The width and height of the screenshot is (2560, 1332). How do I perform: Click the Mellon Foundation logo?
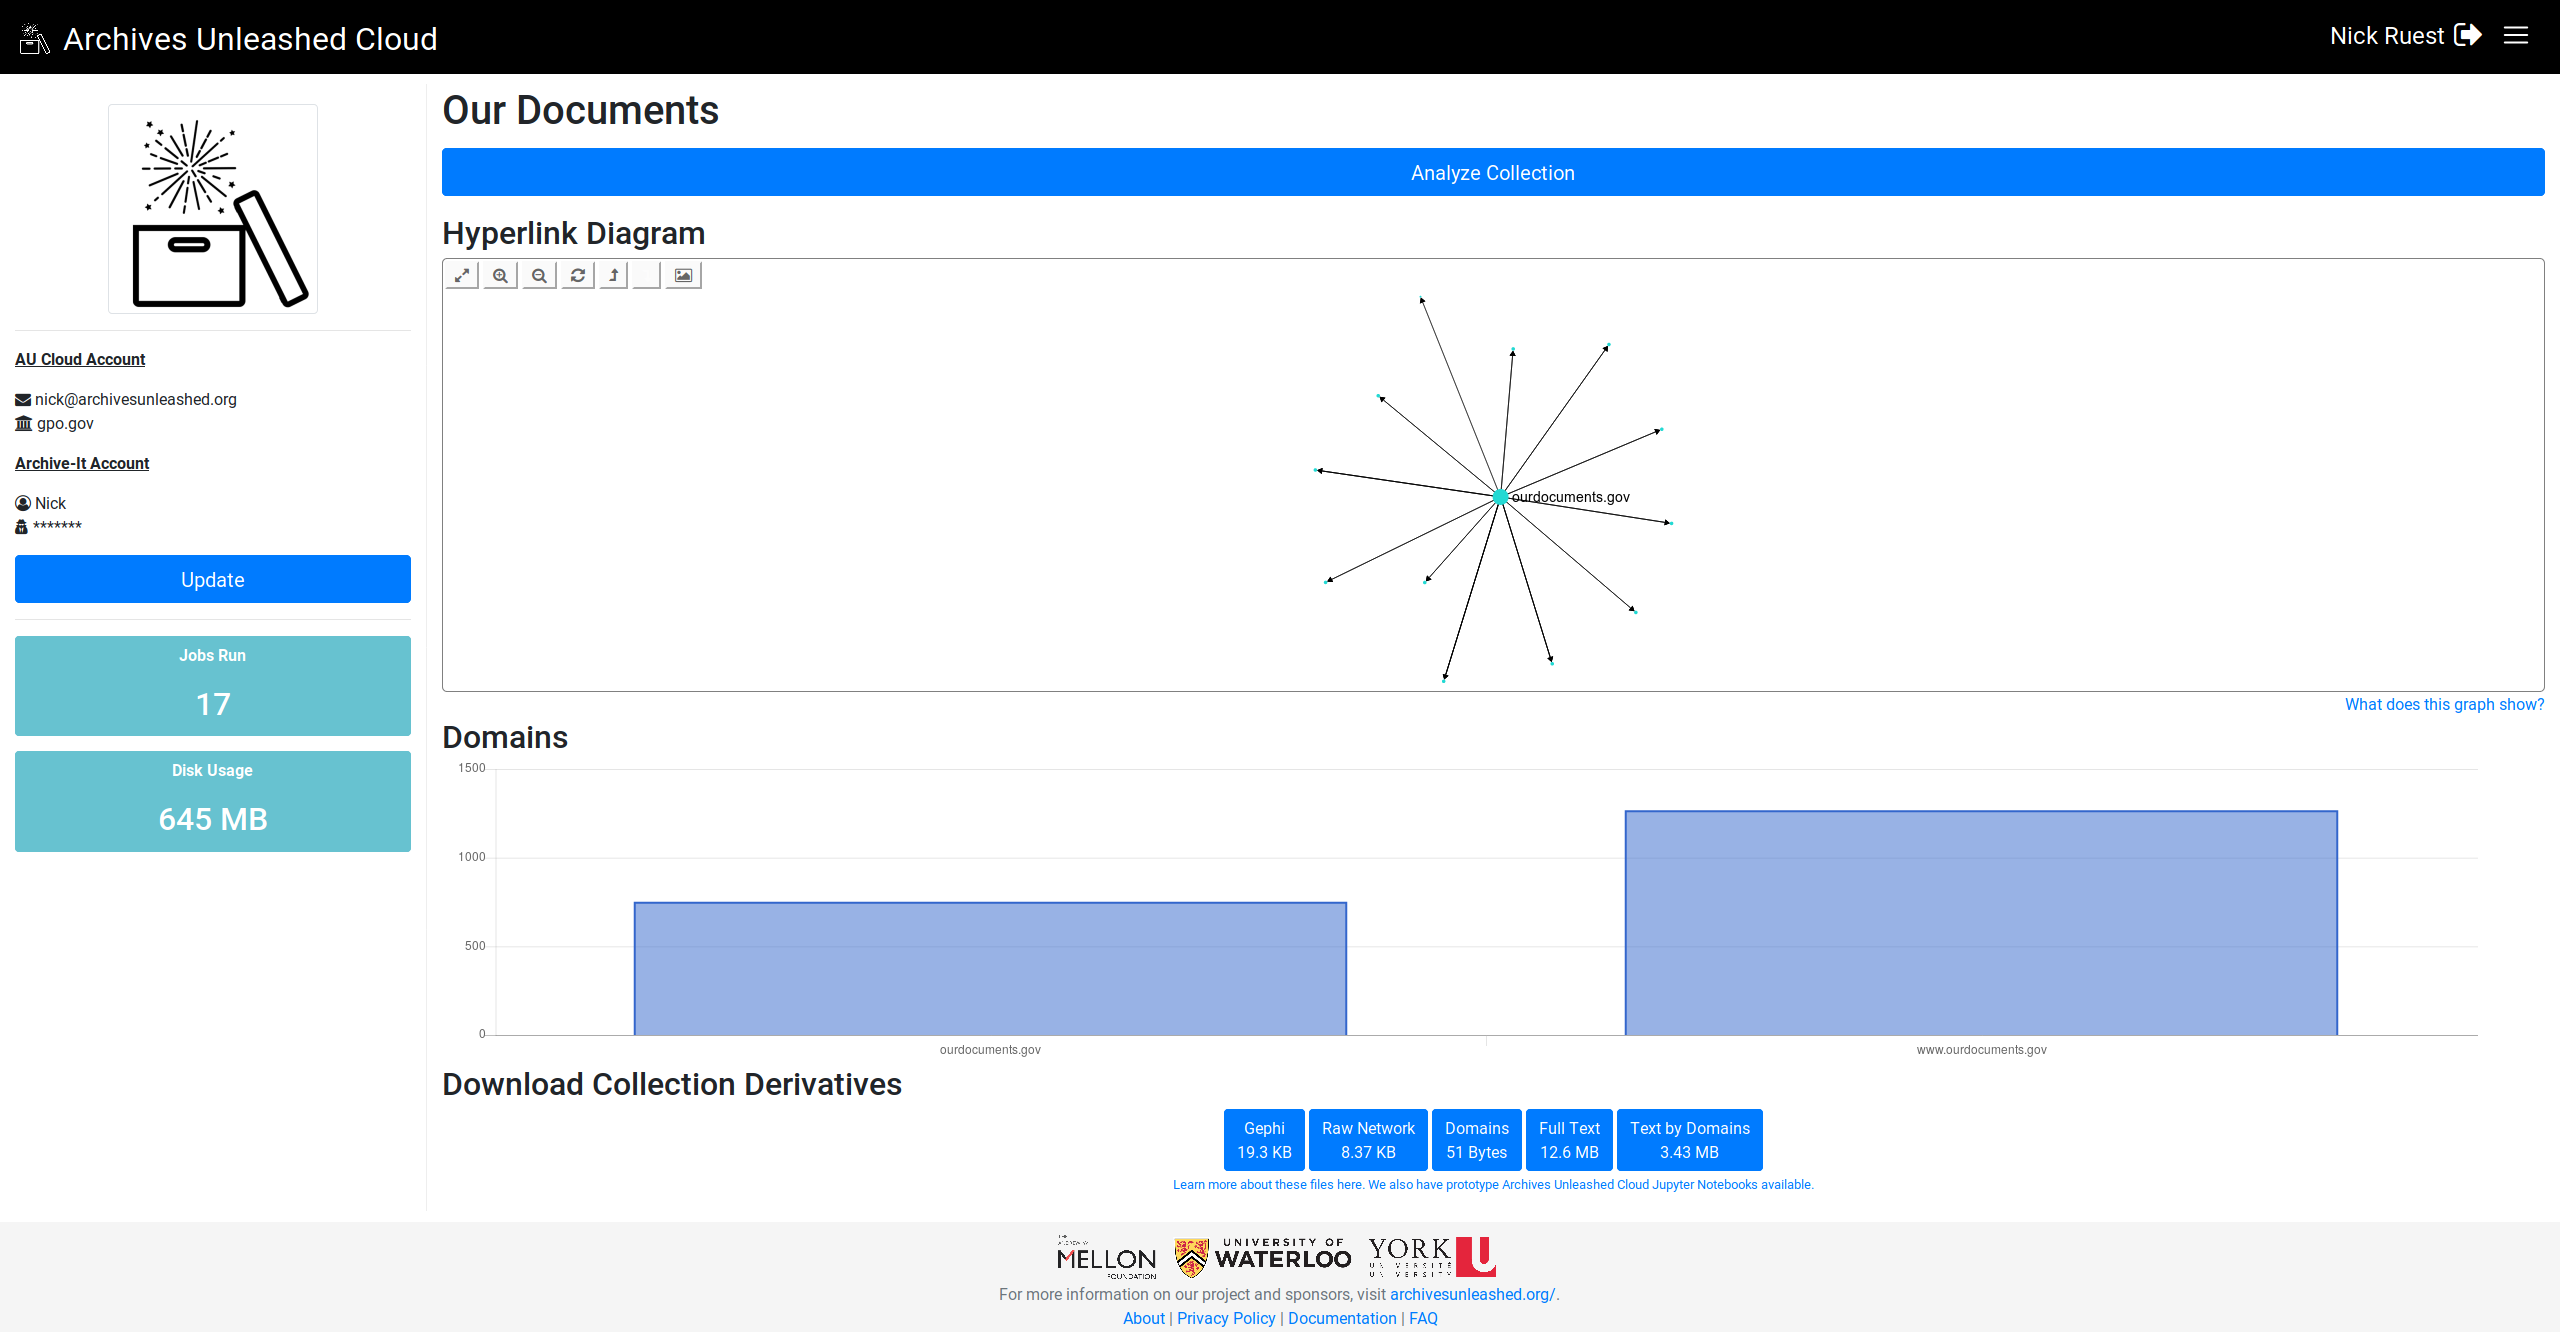(1107, 1257)
